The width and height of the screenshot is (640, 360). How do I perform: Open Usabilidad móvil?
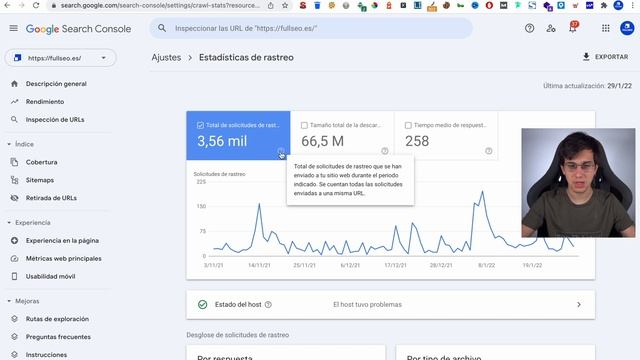[x=51, y=276]
